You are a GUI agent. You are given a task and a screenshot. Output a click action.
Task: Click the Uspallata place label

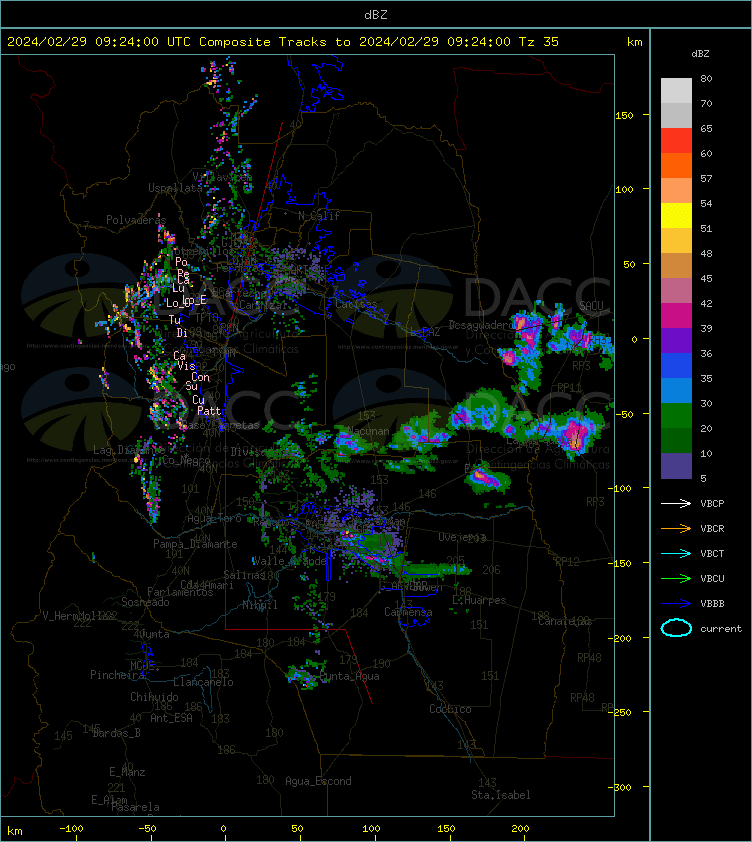point(175,188)
